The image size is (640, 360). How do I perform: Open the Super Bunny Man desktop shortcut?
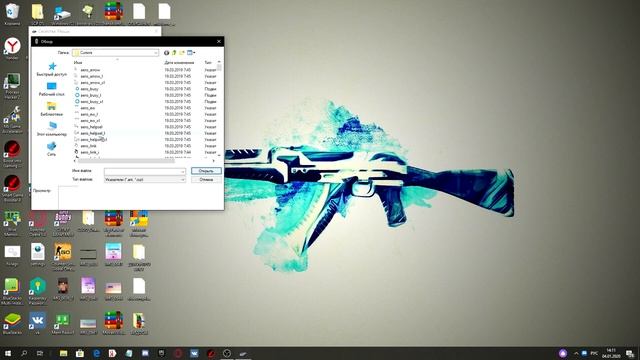(x=63, y=223)
